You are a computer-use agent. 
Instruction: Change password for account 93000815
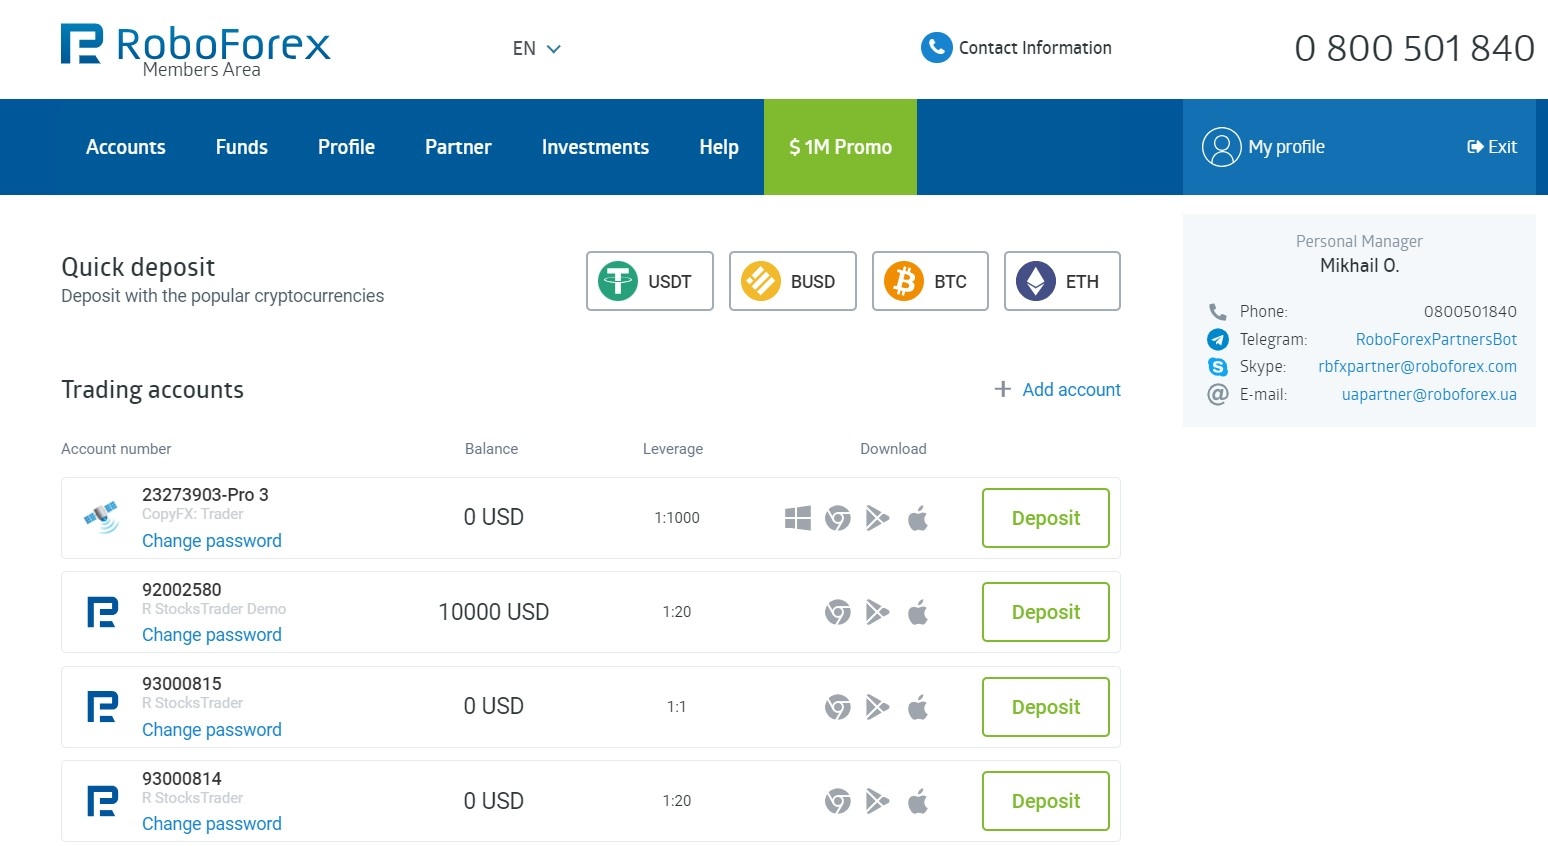[212, 730]
